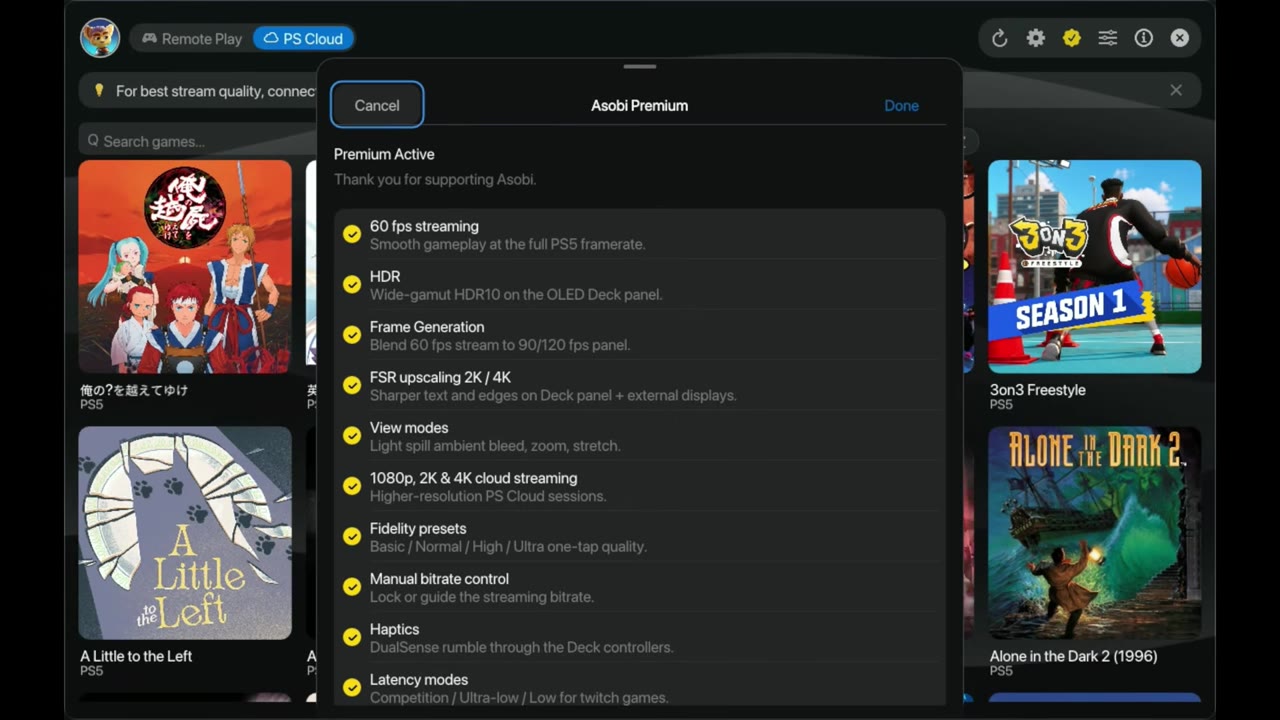Click 'Thank you for supporting Asobi.' text

(x=435, y=179)
